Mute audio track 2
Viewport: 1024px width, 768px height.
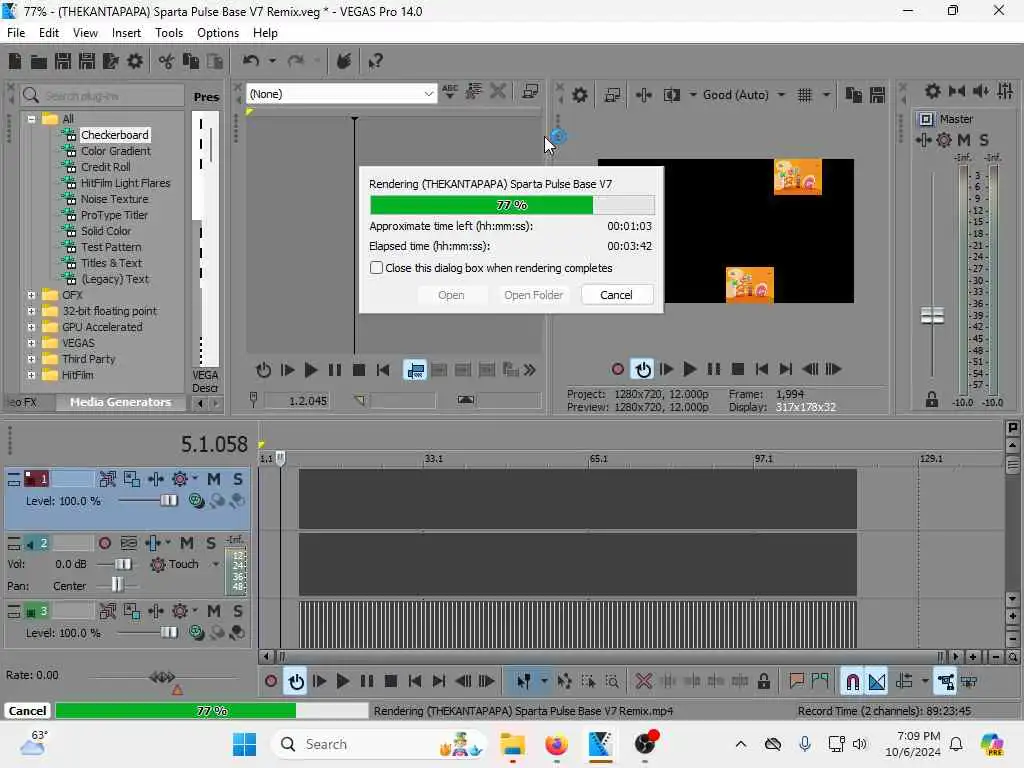[x=187, y=543]
